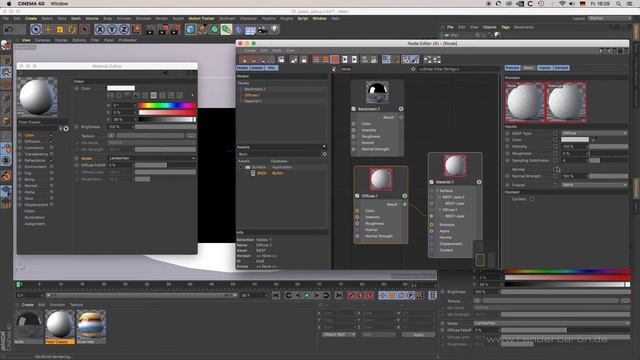Toggle the Z axis lock
This screenshot has width=640, height=360.
124,29
